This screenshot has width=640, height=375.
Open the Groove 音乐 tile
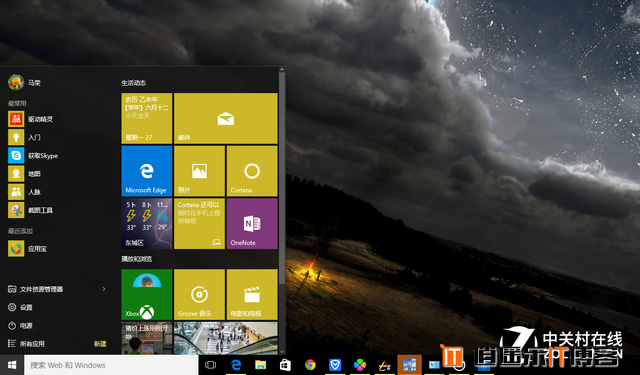[199, 294]
